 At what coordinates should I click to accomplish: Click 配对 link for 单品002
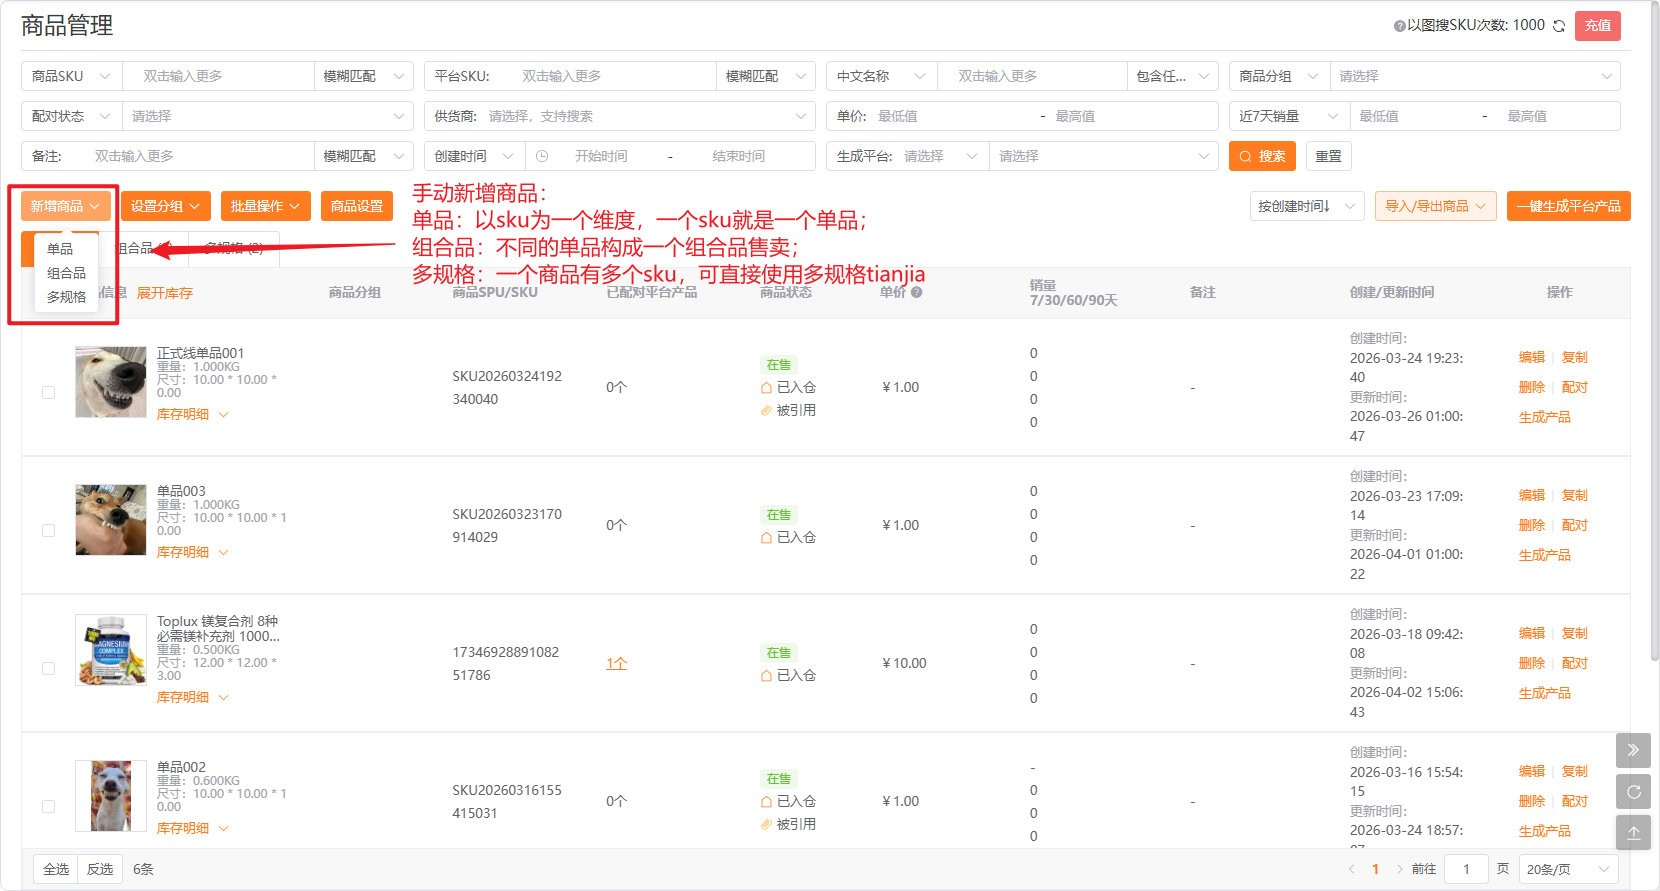(1575, 801)
